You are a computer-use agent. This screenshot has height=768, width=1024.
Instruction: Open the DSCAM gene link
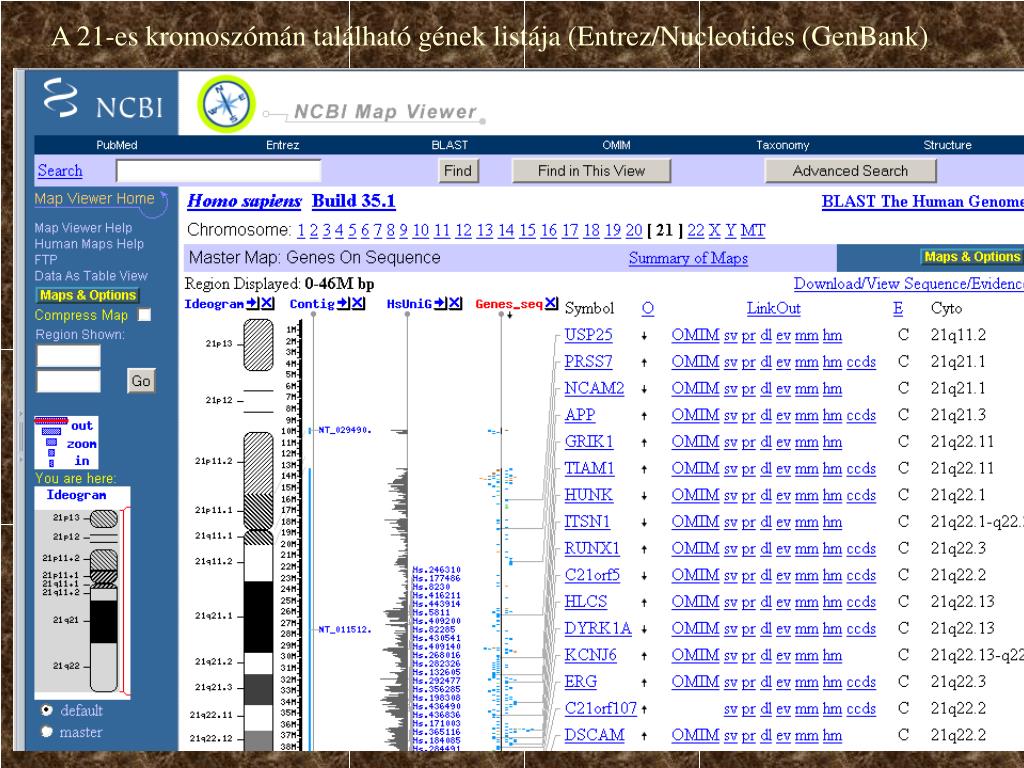[594, 735]
